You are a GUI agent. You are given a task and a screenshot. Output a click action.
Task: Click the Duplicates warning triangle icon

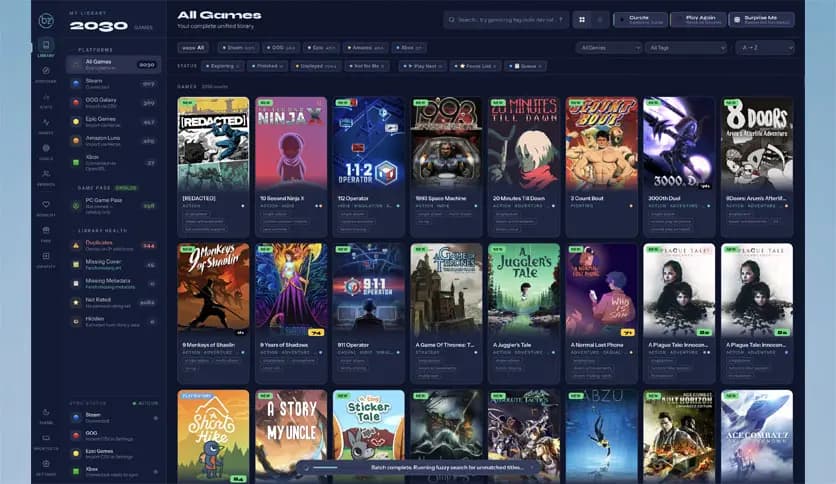click(76, 246)
